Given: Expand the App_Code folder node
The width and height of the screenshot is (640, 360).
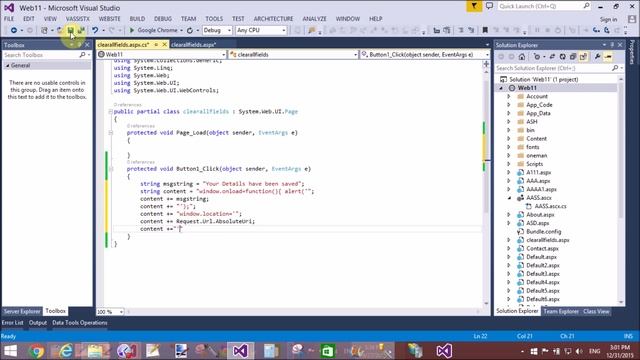Looking at the screenshot, I should [x=509, y=105].
